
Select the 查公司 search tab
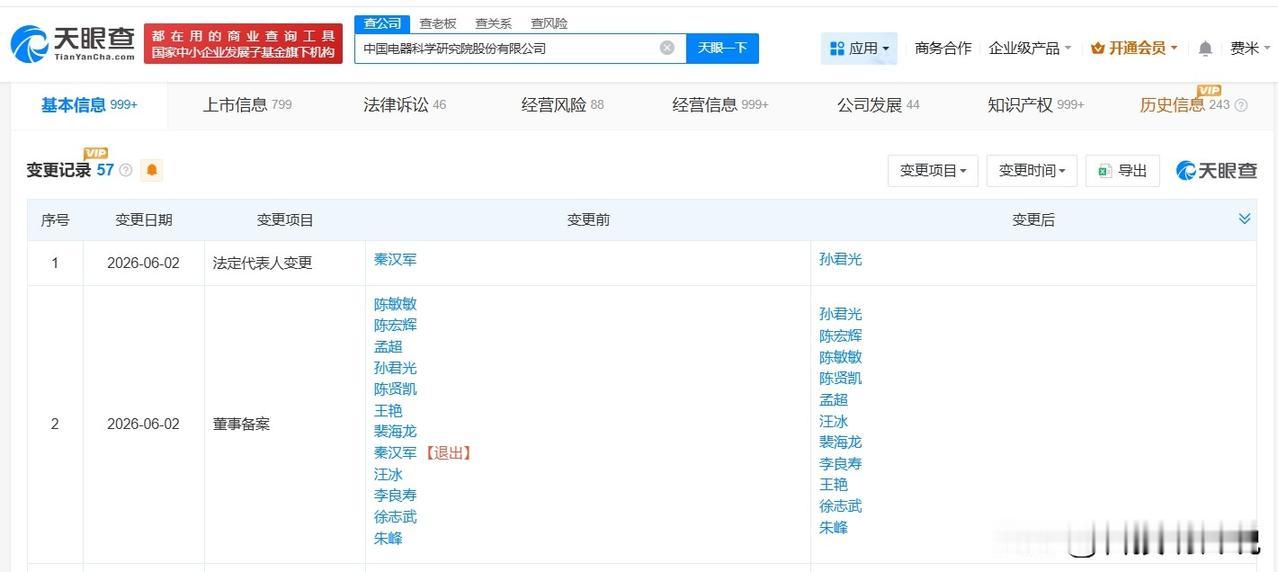[382, 23]
